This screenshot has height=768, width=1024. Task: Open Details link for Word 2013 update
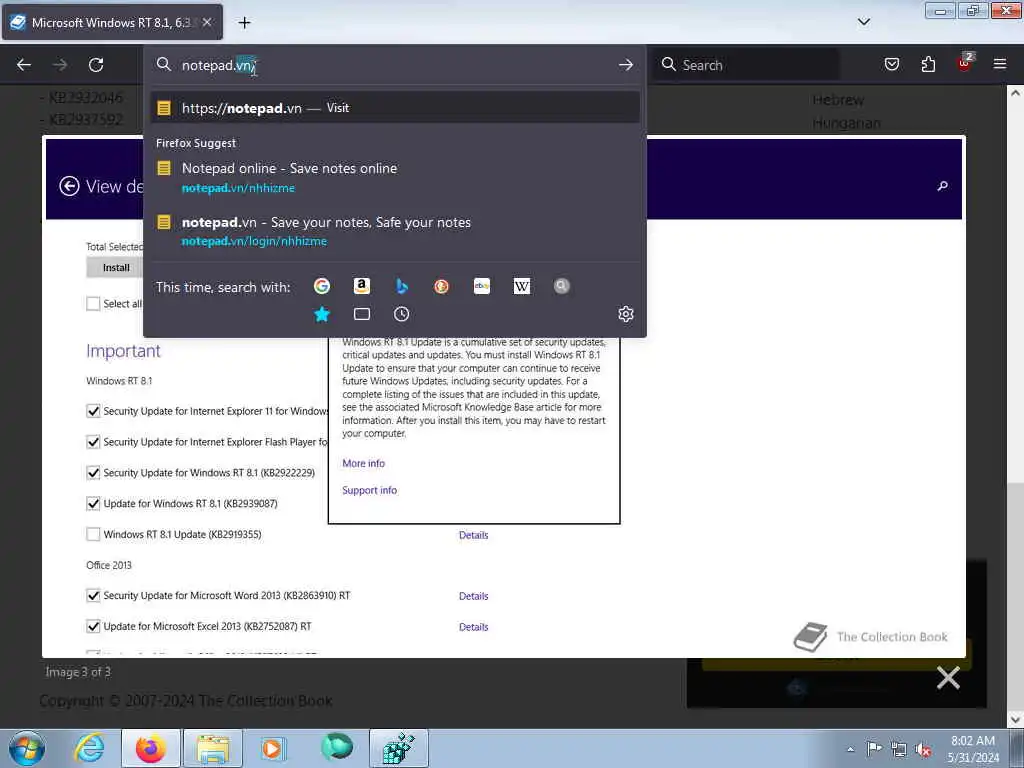tap(473, 596)
